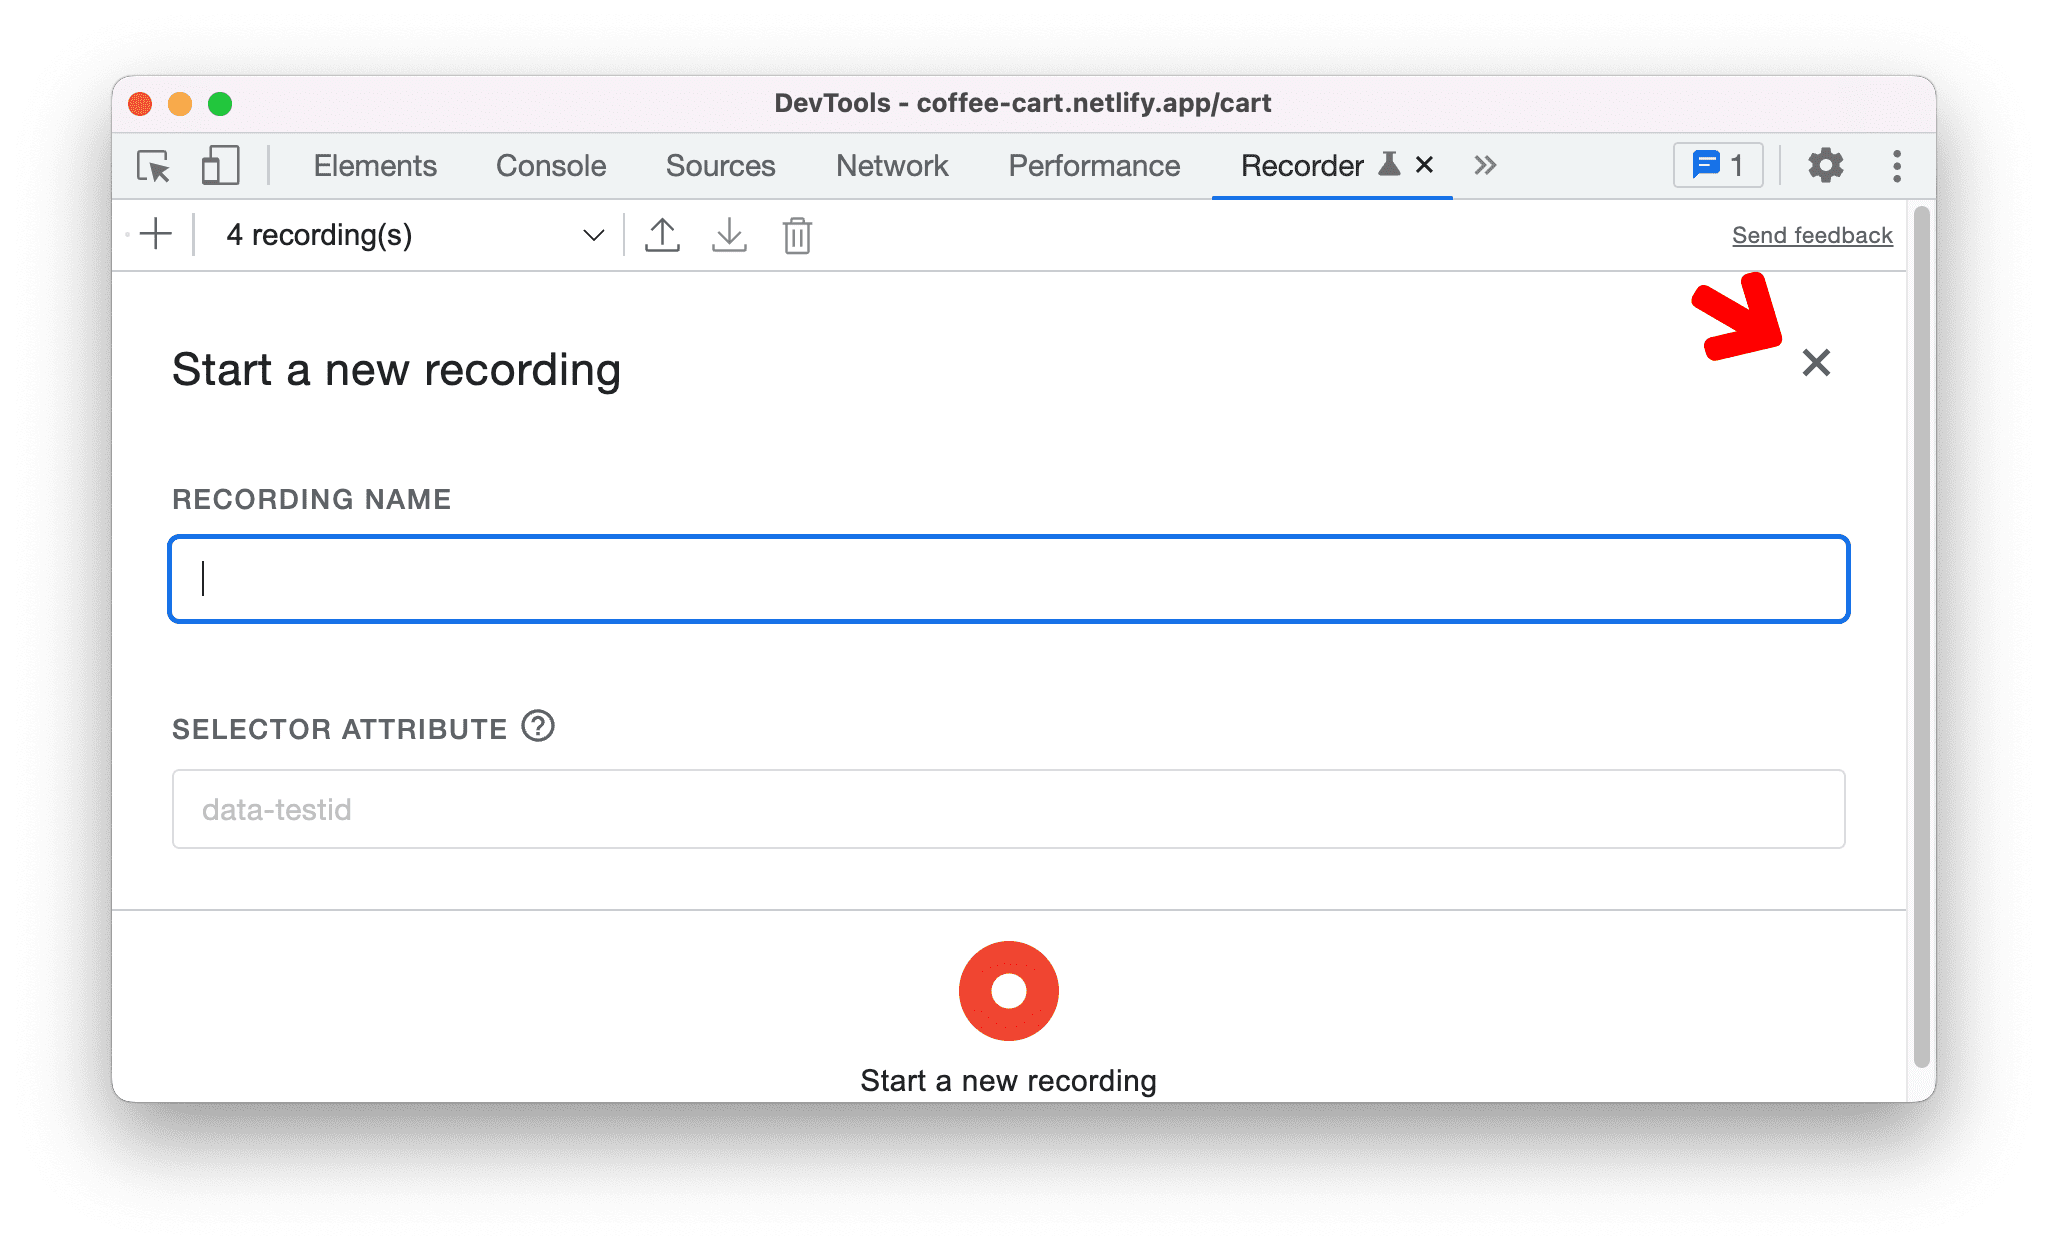Close the new recording dialog
The height and width of the screenshot is (1250, 2048).
pyautogui.click(x=1815, y=362)
